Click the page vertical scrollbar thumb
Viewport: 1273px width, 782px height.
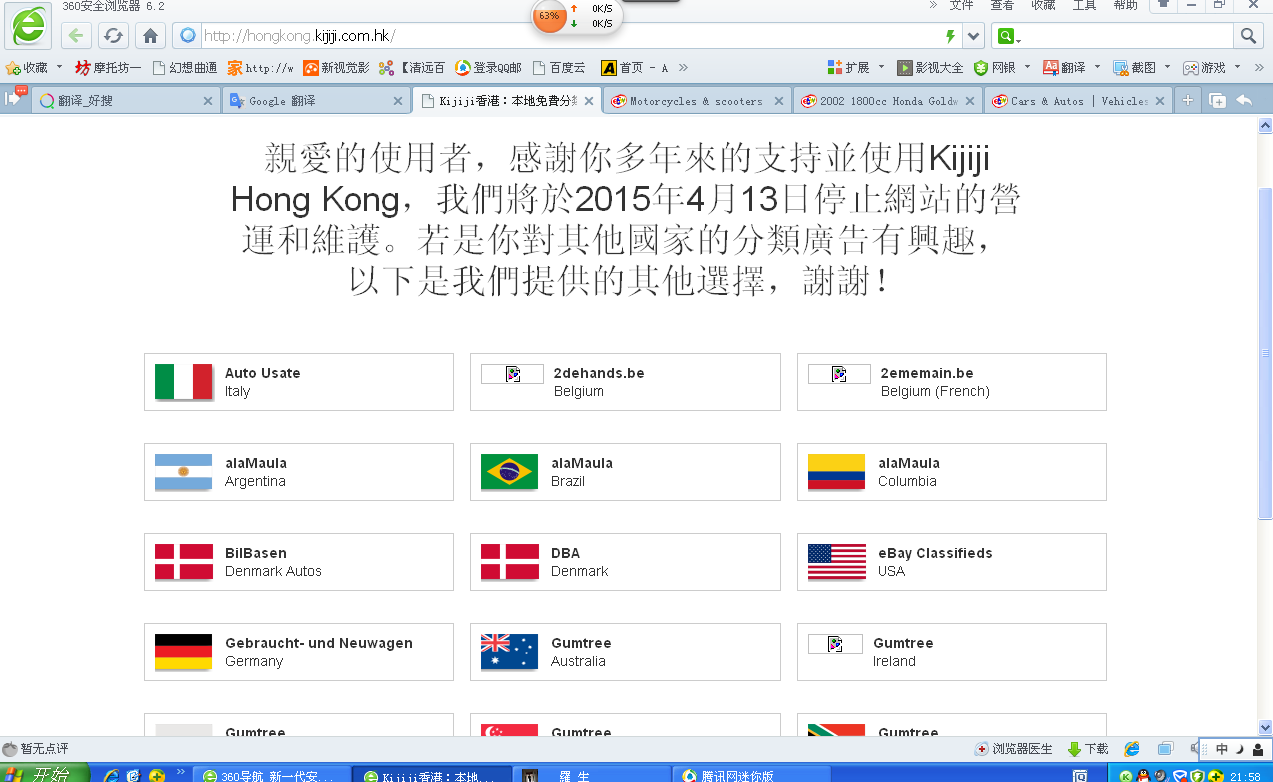(x=1265, y=352)
